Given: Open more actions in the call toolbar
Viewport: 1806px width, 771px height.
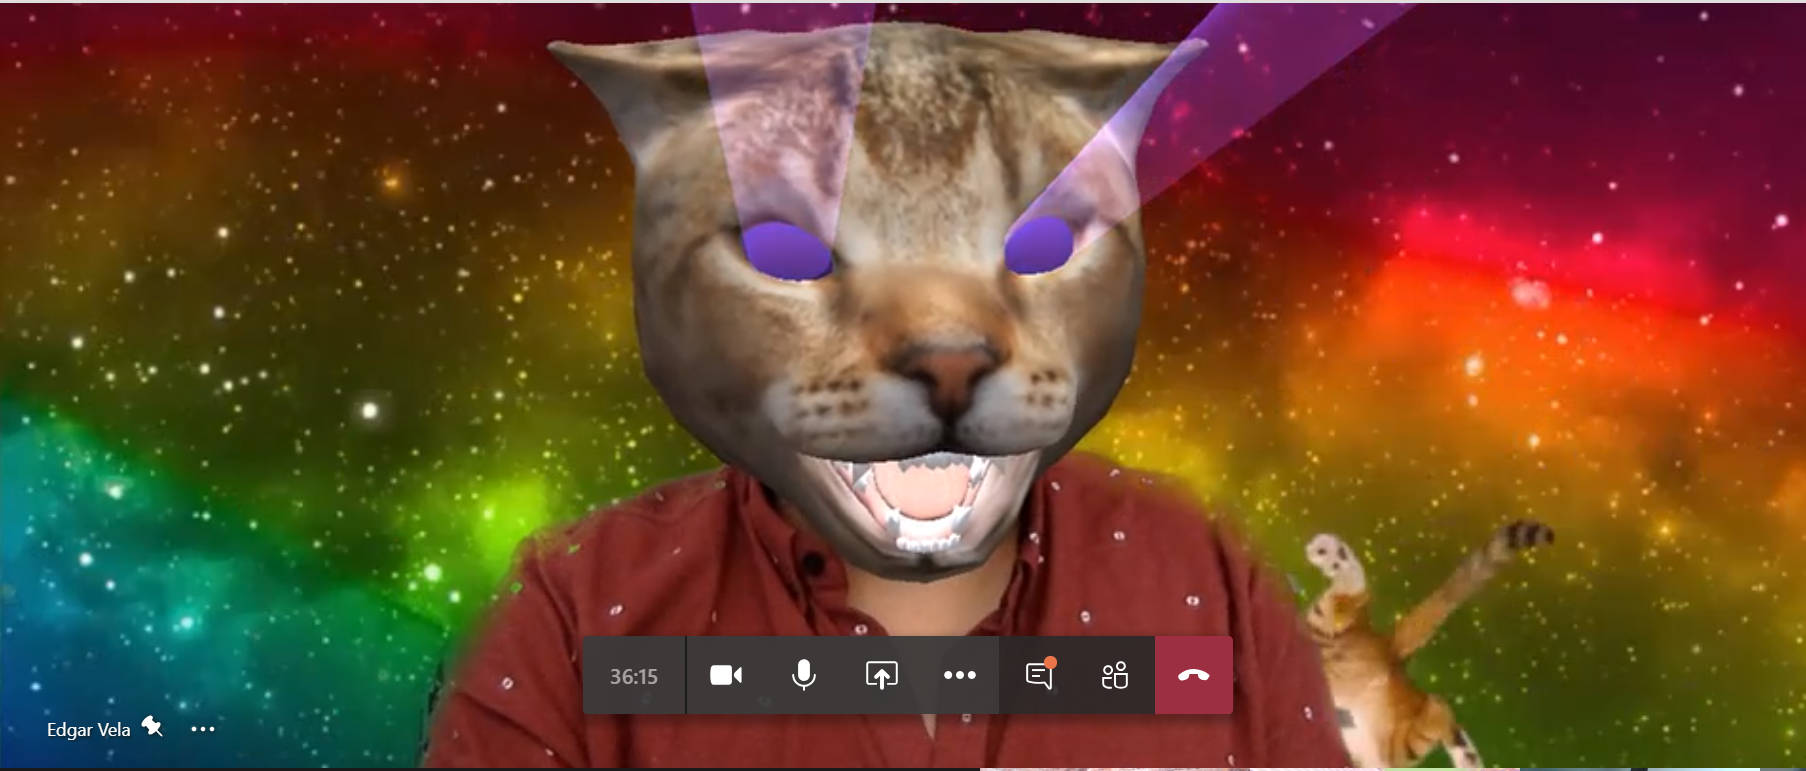Looking at the screenshot, I should click(x=959, y=676).
